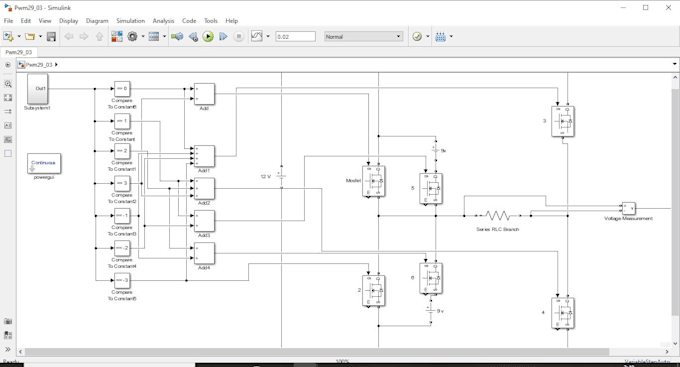
Task: Open the Help menu
Action: [x=232, y=21]
